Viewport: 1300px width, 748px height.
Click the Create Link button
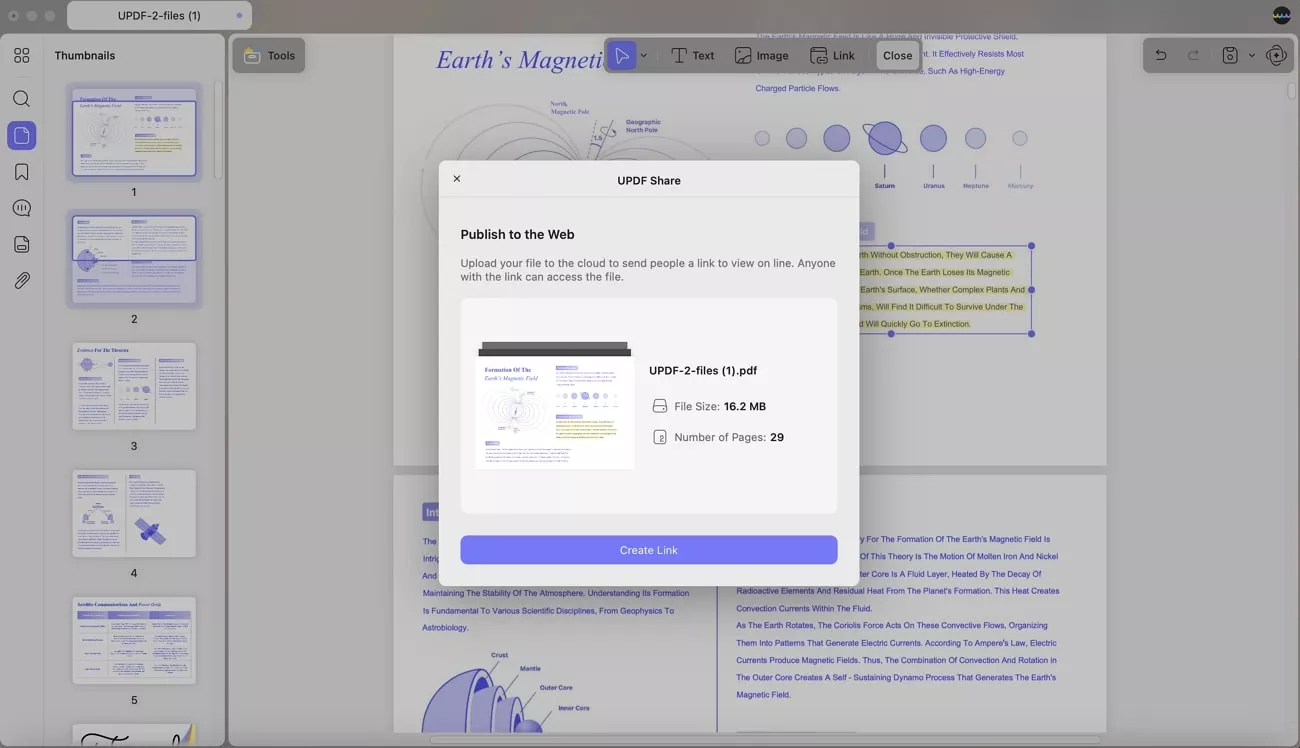pyautogui.click(x=648, y=549)
